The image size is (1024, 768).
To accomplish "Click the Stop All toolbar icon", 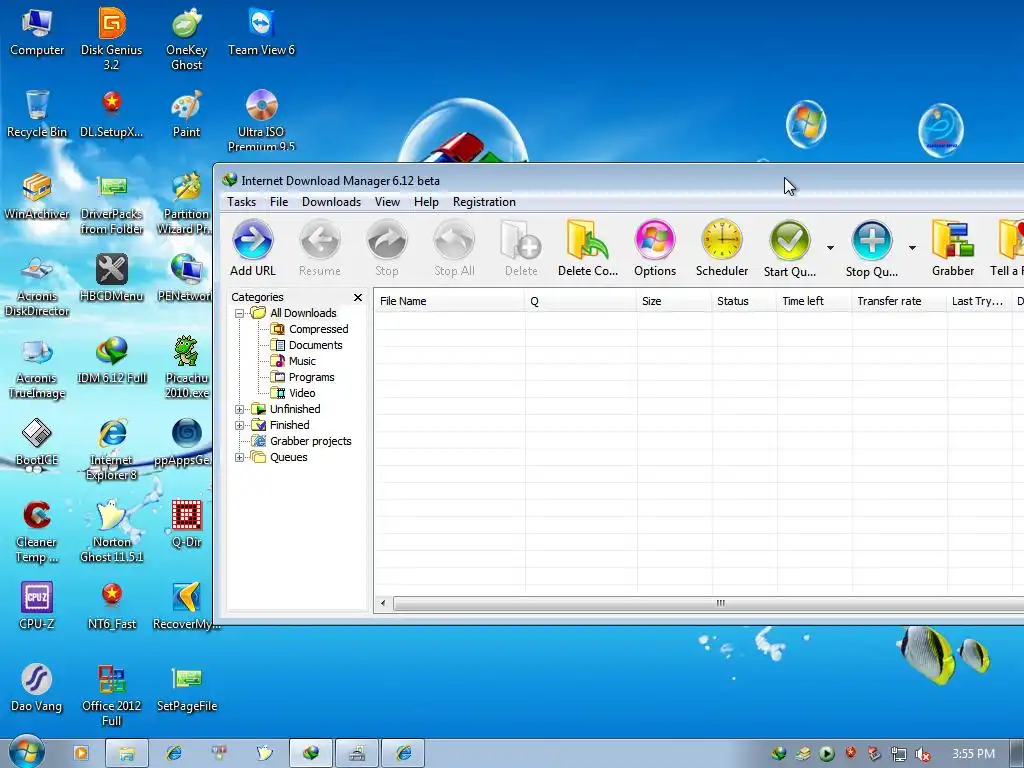I will pos(454,248).
